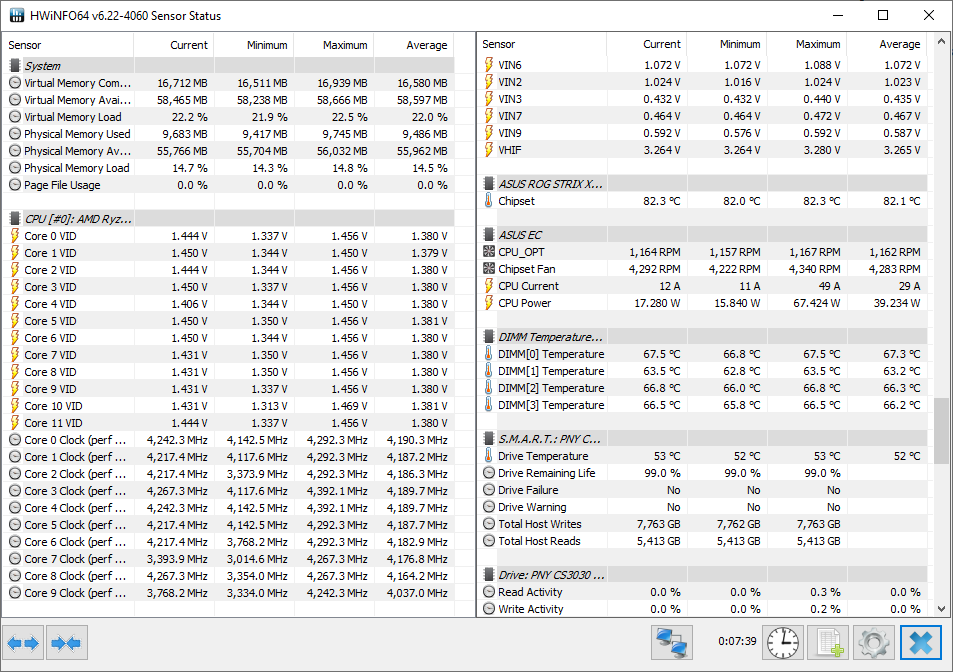The height and width of the screenshot is (672, 953).
Task: Click left pane Current column header
Action: point(174,45)
